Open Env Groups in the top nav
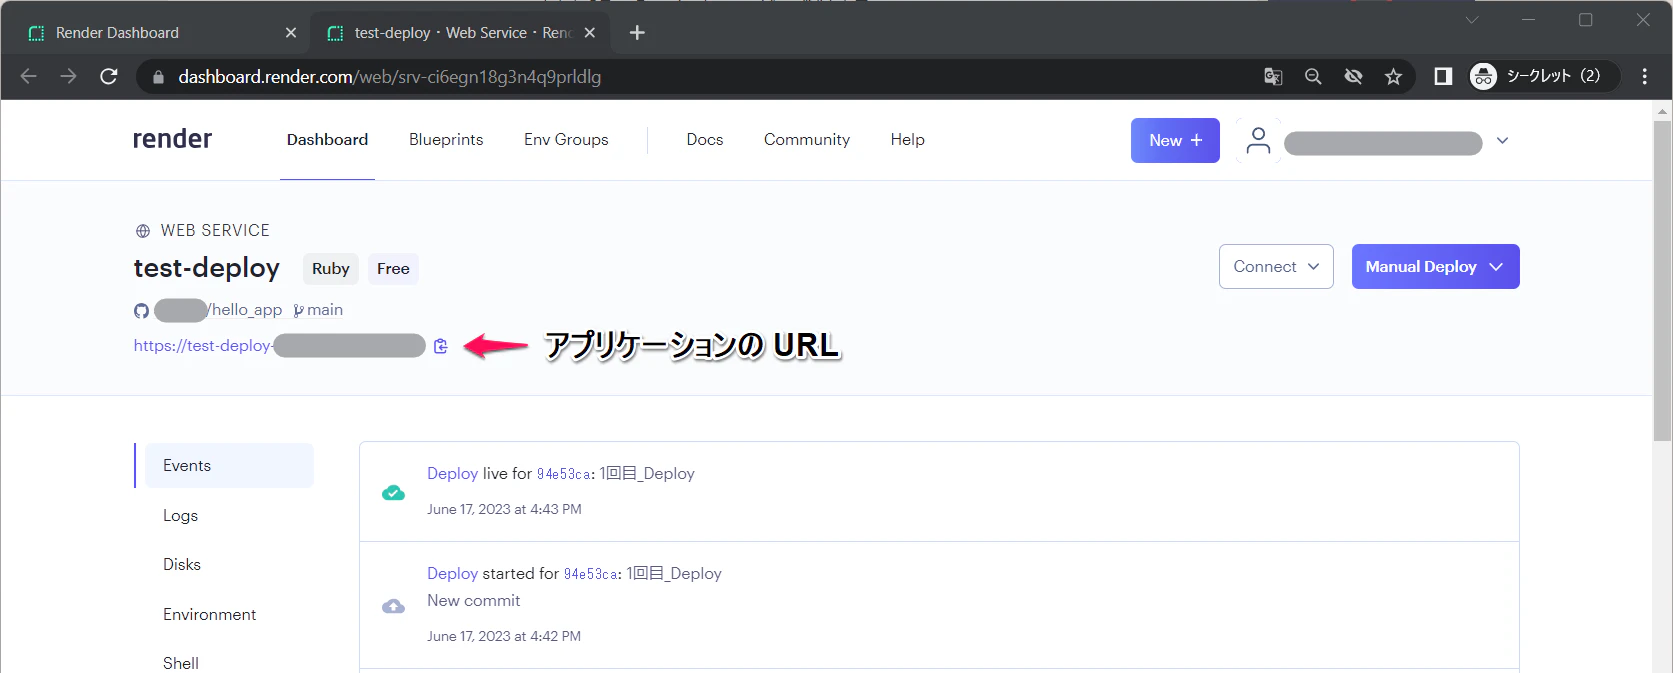 (566, 140)
